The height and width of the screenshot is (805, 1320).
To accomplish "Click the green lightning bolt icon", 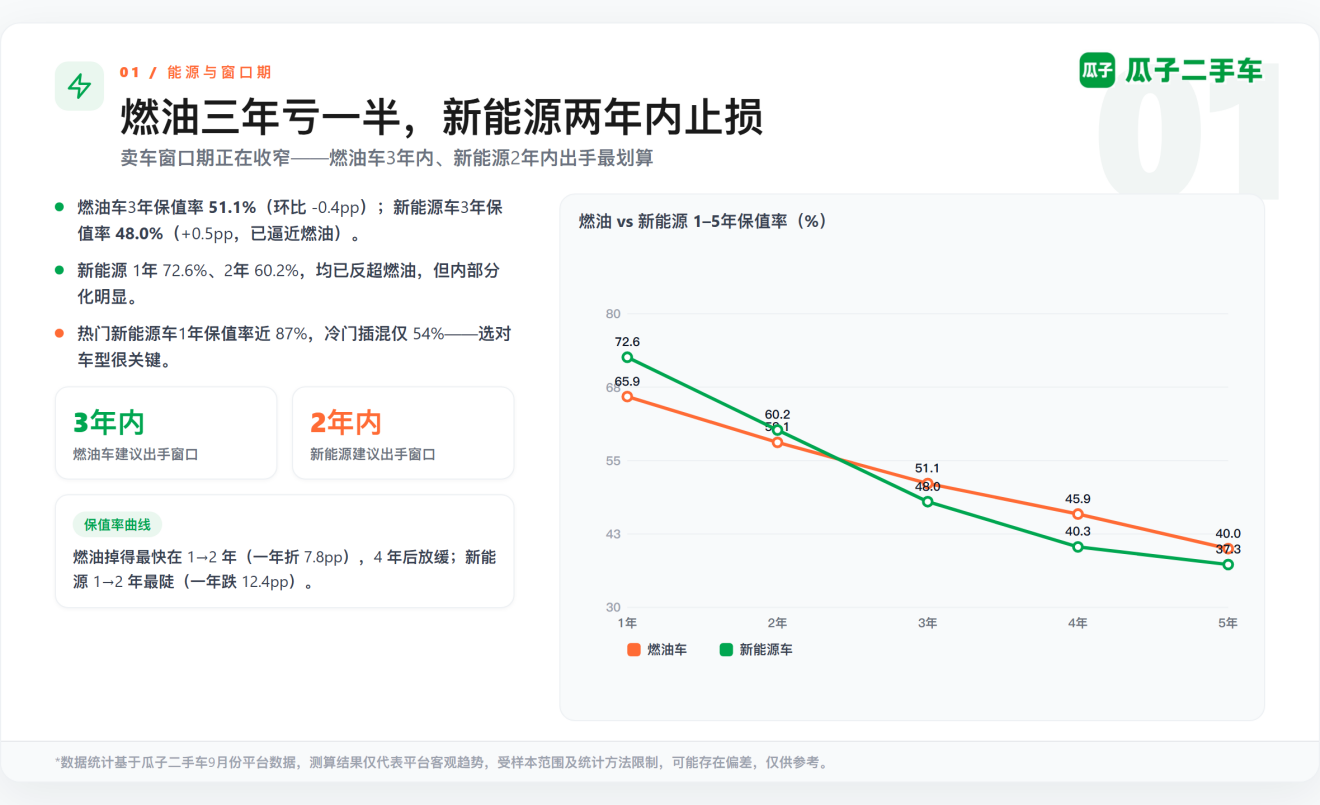I will [x=79, y=87].
